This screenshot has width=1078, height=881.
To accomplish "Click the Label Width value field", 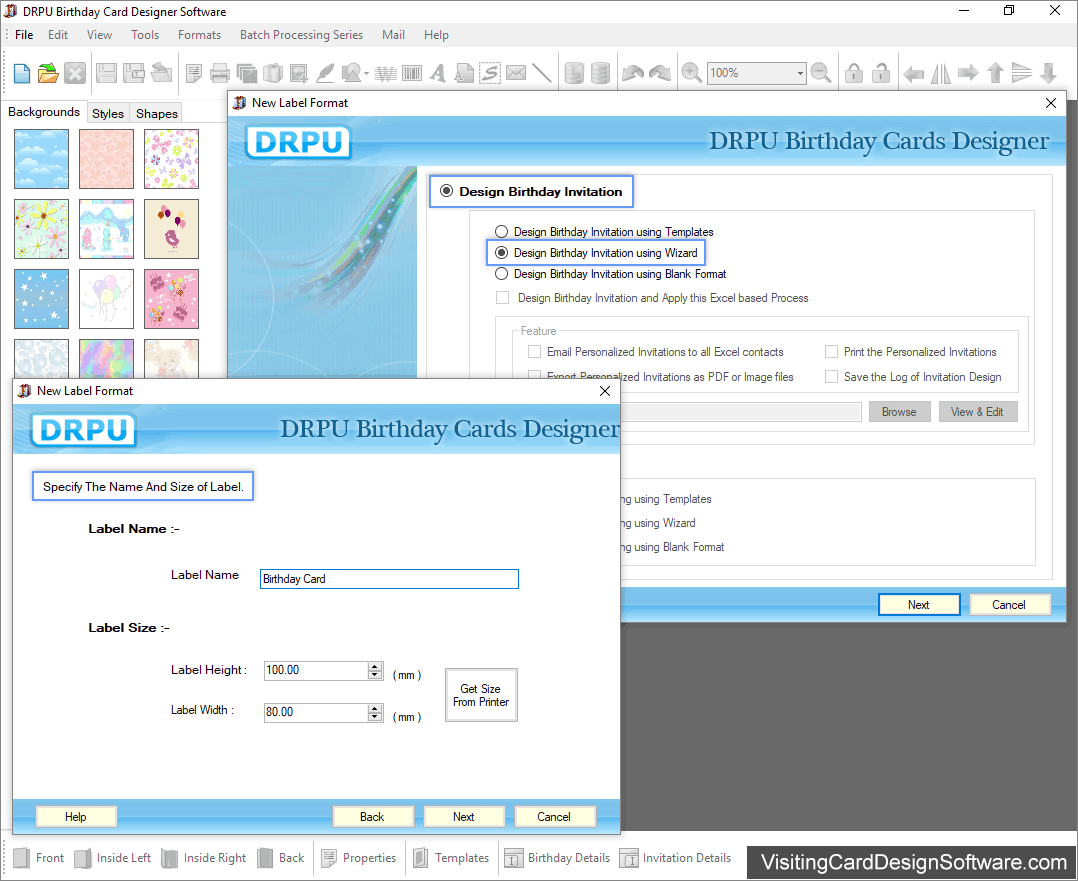I will click(316, 713).
